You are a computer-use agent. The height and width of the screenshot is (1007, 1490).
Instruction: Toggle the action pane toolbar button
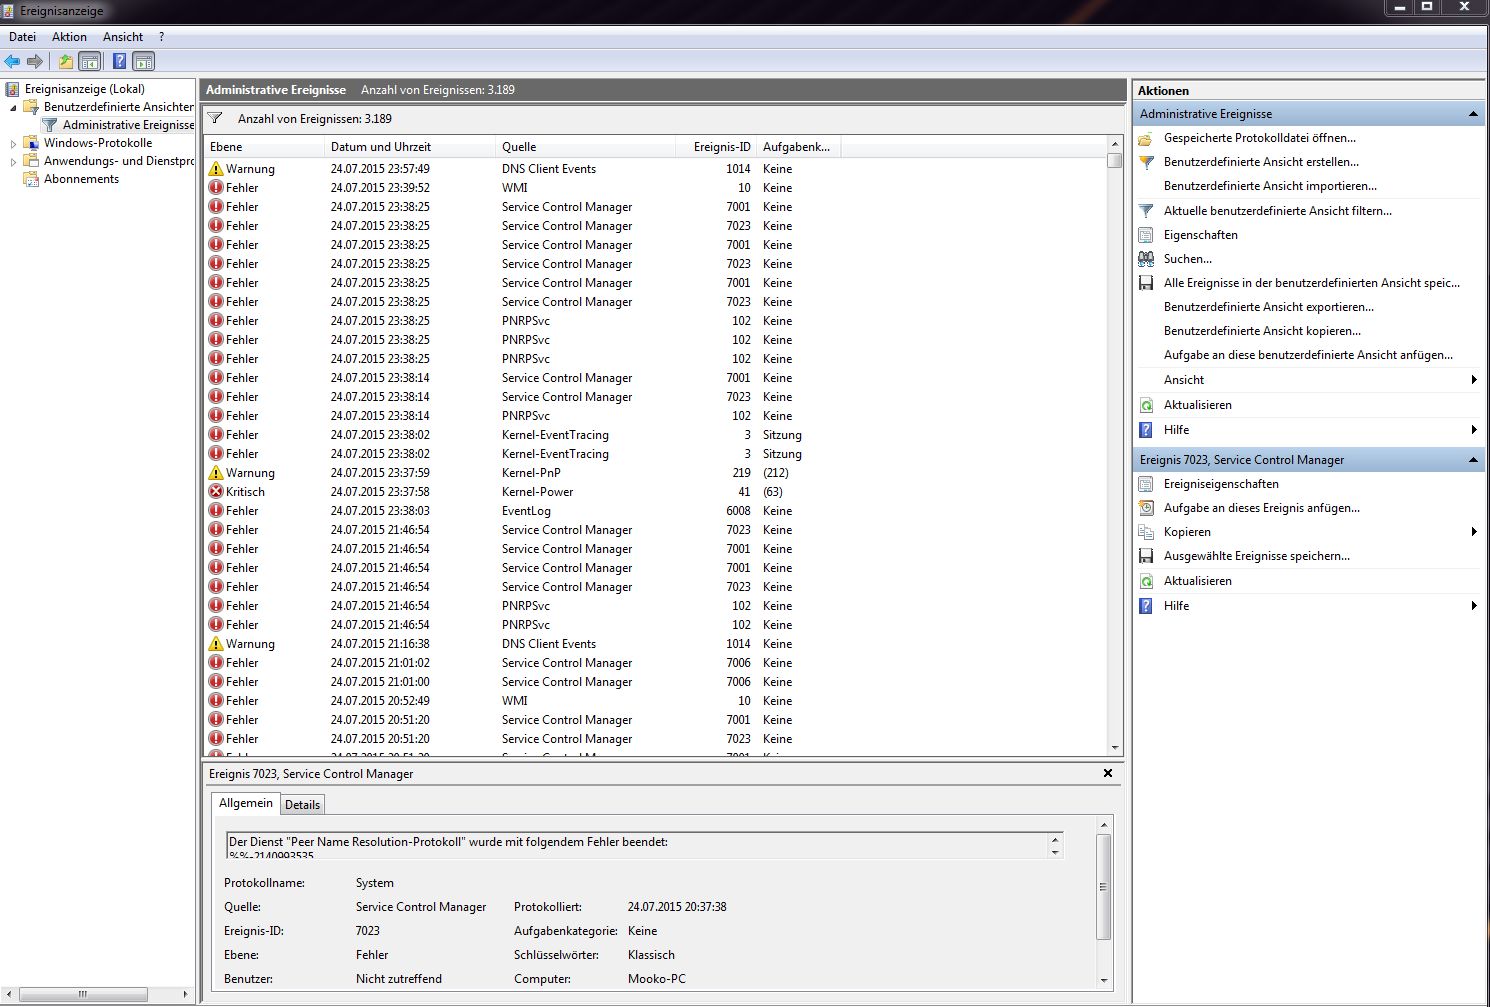[144, 62]
